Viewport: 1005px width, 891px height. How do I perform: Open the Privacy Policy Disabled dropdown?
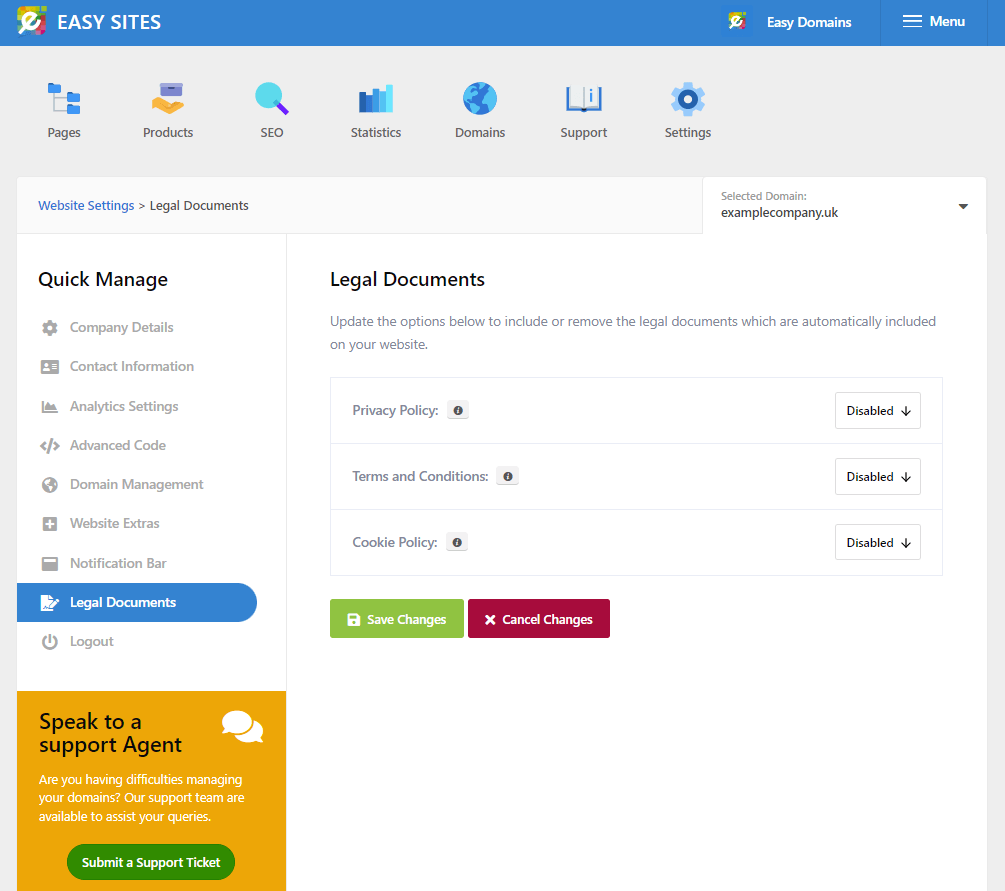(877, 410)
